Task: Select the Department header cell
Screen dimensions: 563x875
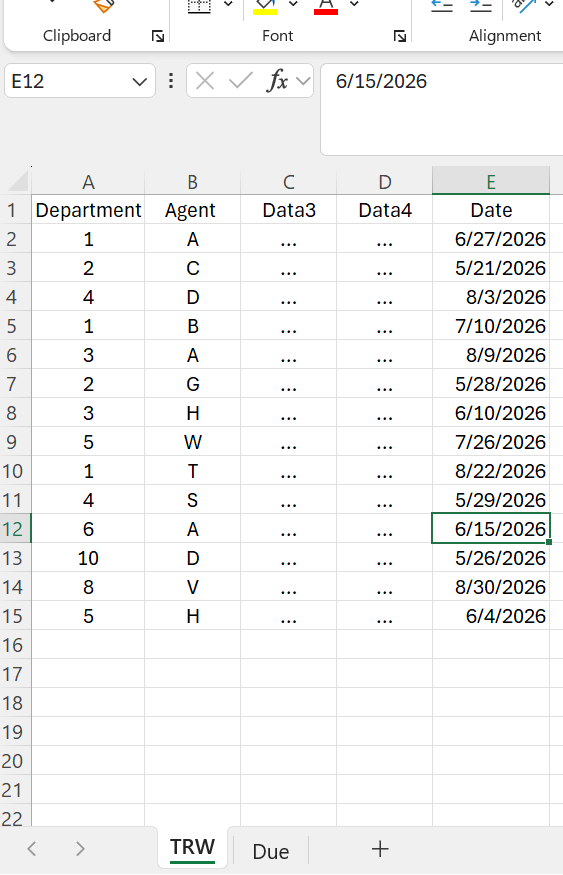Action: tap(88, 210)
